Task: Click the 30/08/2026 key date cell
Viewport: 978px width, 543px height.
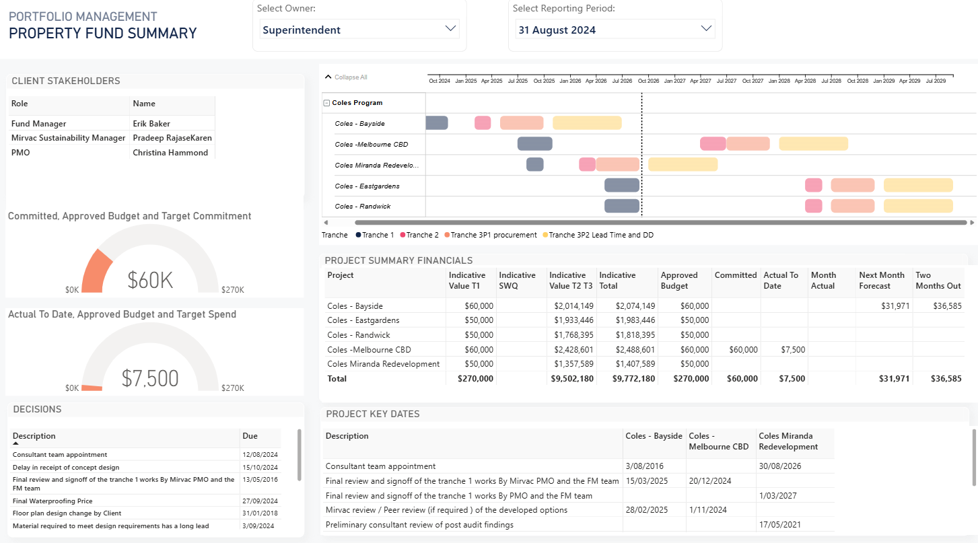Action: (x=780, y=466)
